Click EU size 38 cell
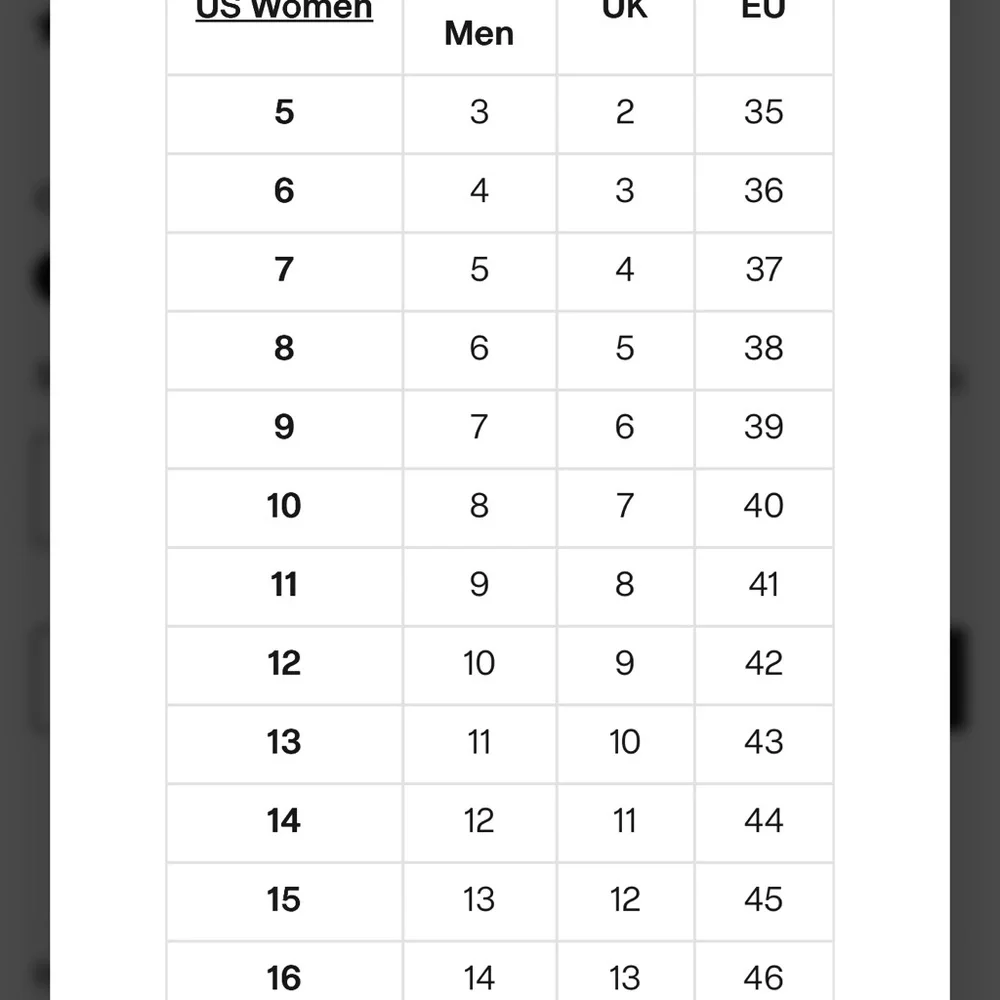This screenshot has width=1000, height=1000. [763, 348]
